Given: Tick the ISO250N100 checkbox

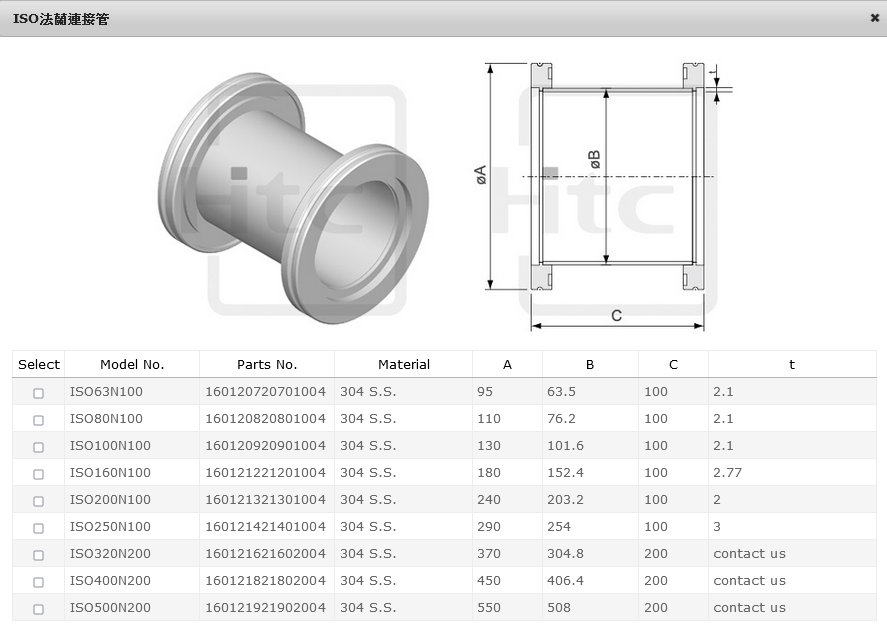Looking at the screenshot, I should pos(39,528).
